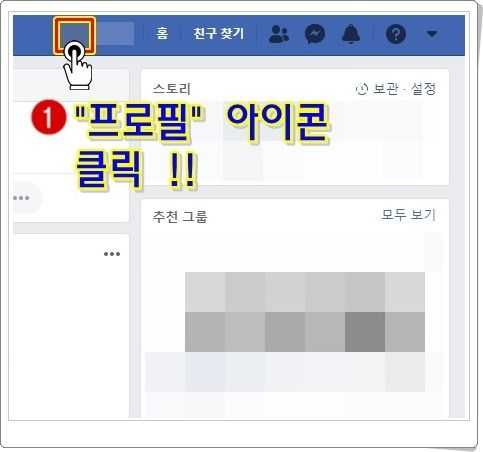Click the blurred story tile under 스토리
This screenshot has width=483, height=452.
pos(243,142)
